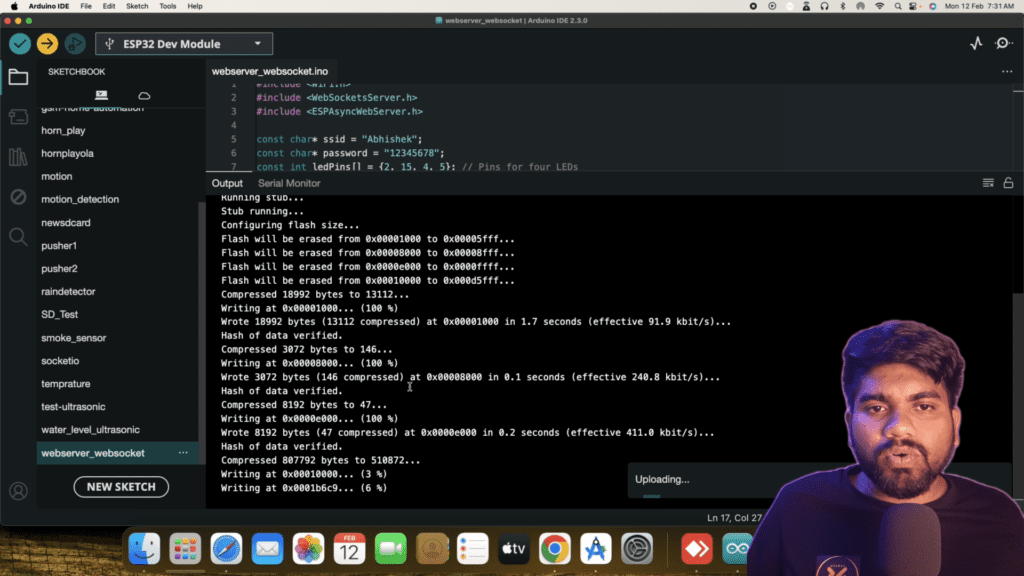Open Calendar from the Dock

coord(349,548)
